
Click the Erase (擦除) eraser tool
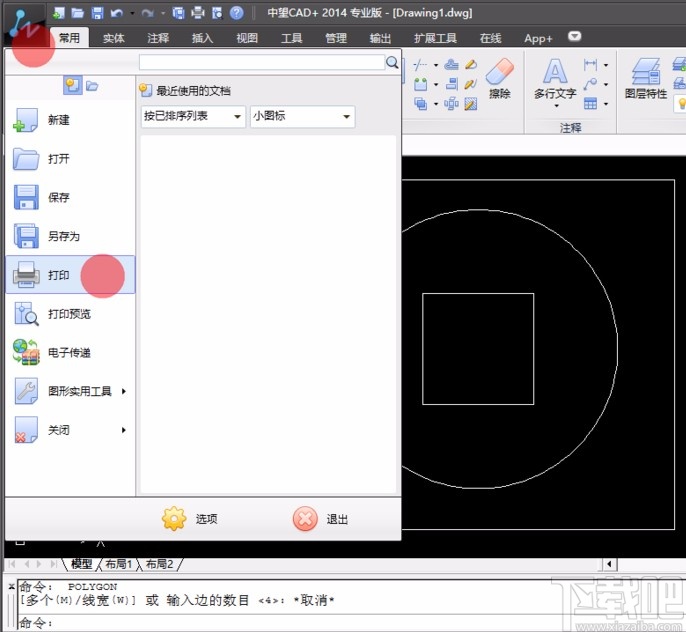pos(500,79)
